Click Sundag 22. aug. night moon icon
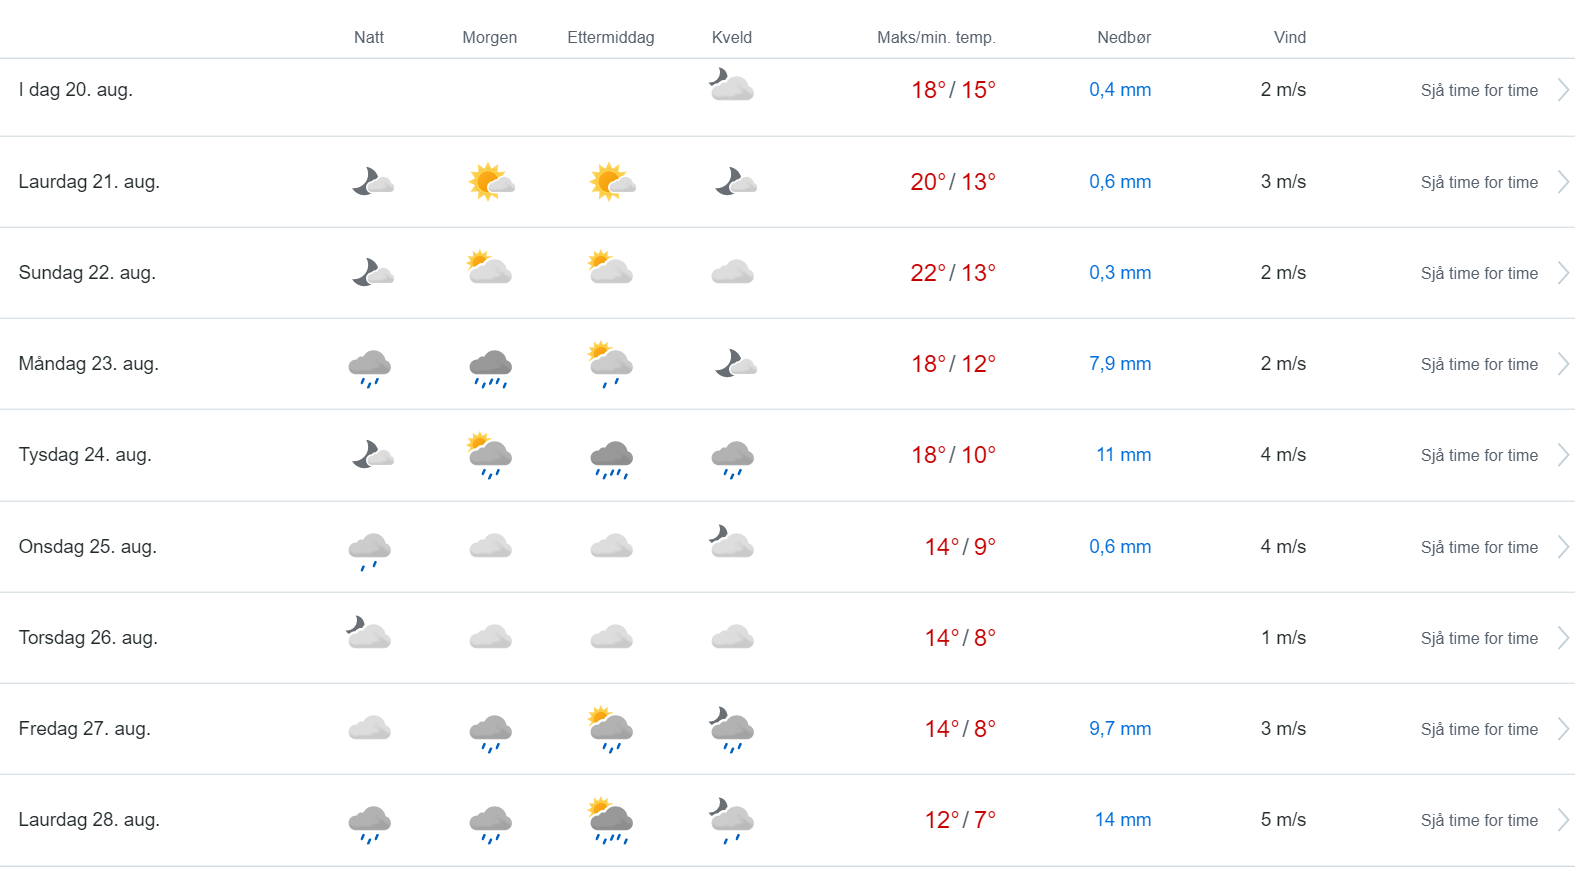This screenshot has height=874, width=1575. [372, 272]
